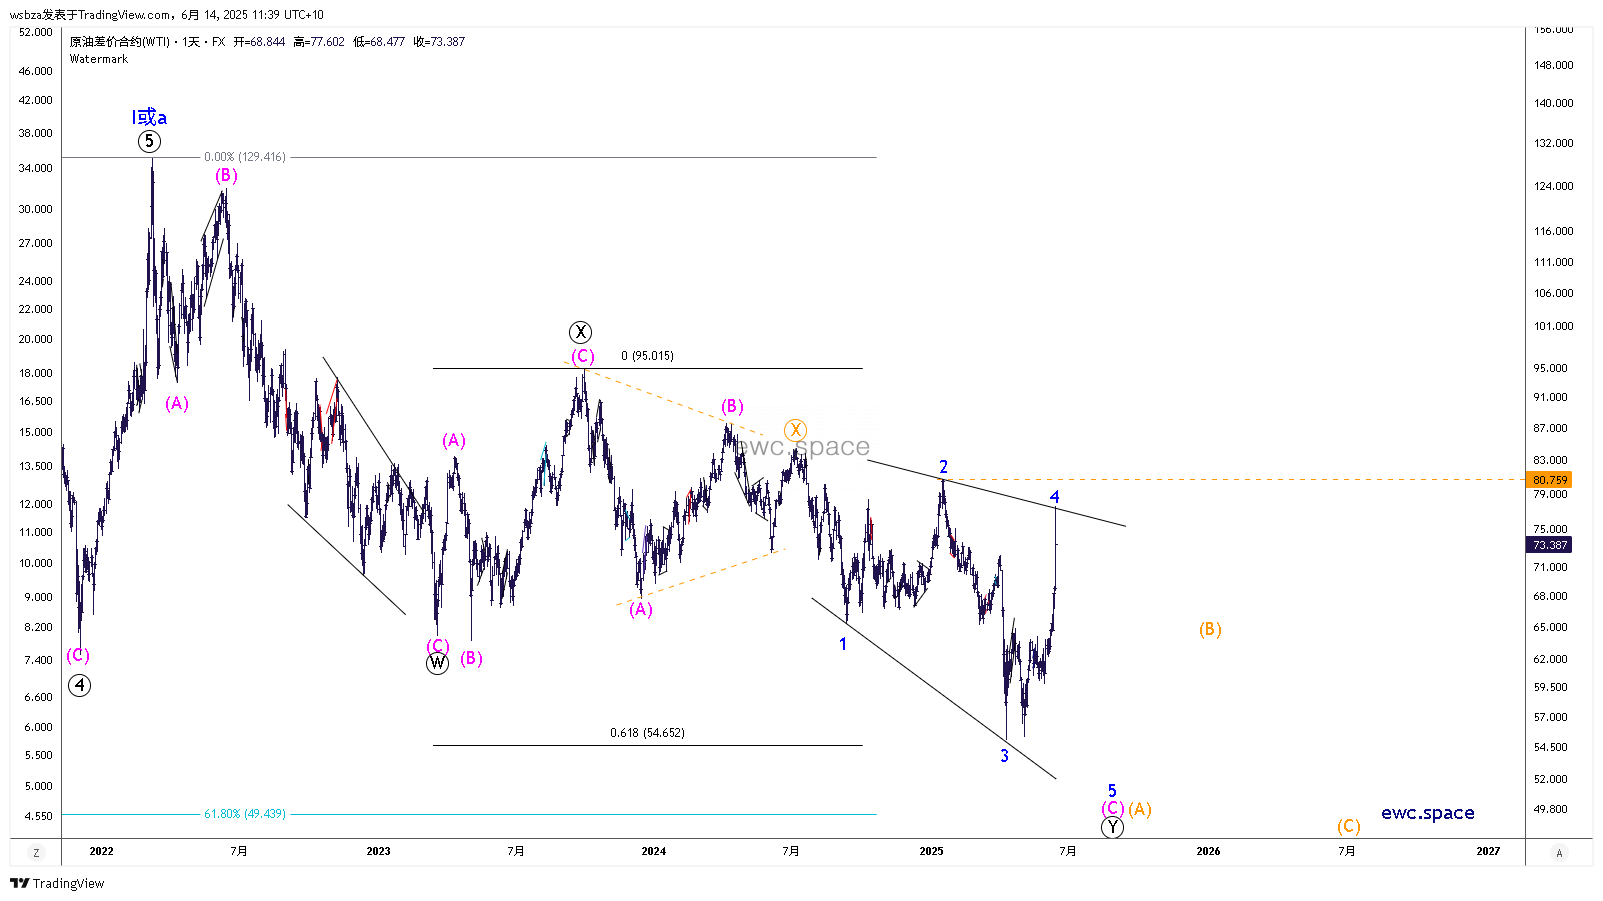The image size is (1603, 901).
Task: Click the orange circled X label
Action: pos(795,430)
